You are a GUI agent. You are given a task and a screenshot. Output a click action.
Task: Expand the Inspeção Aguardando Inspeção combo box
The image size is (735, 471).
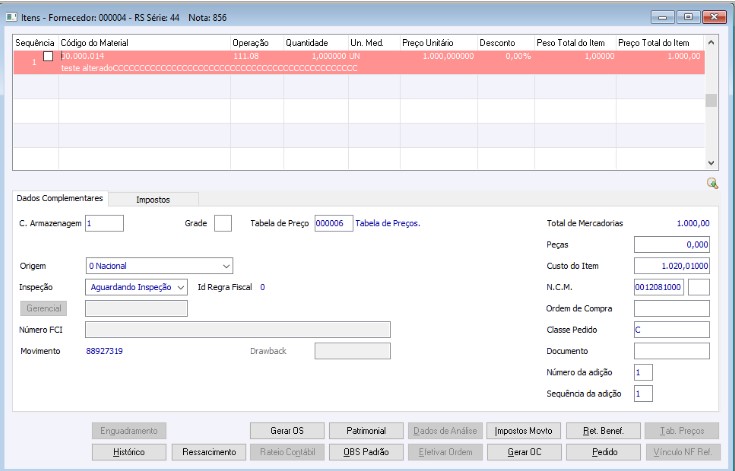coord(136,287)
